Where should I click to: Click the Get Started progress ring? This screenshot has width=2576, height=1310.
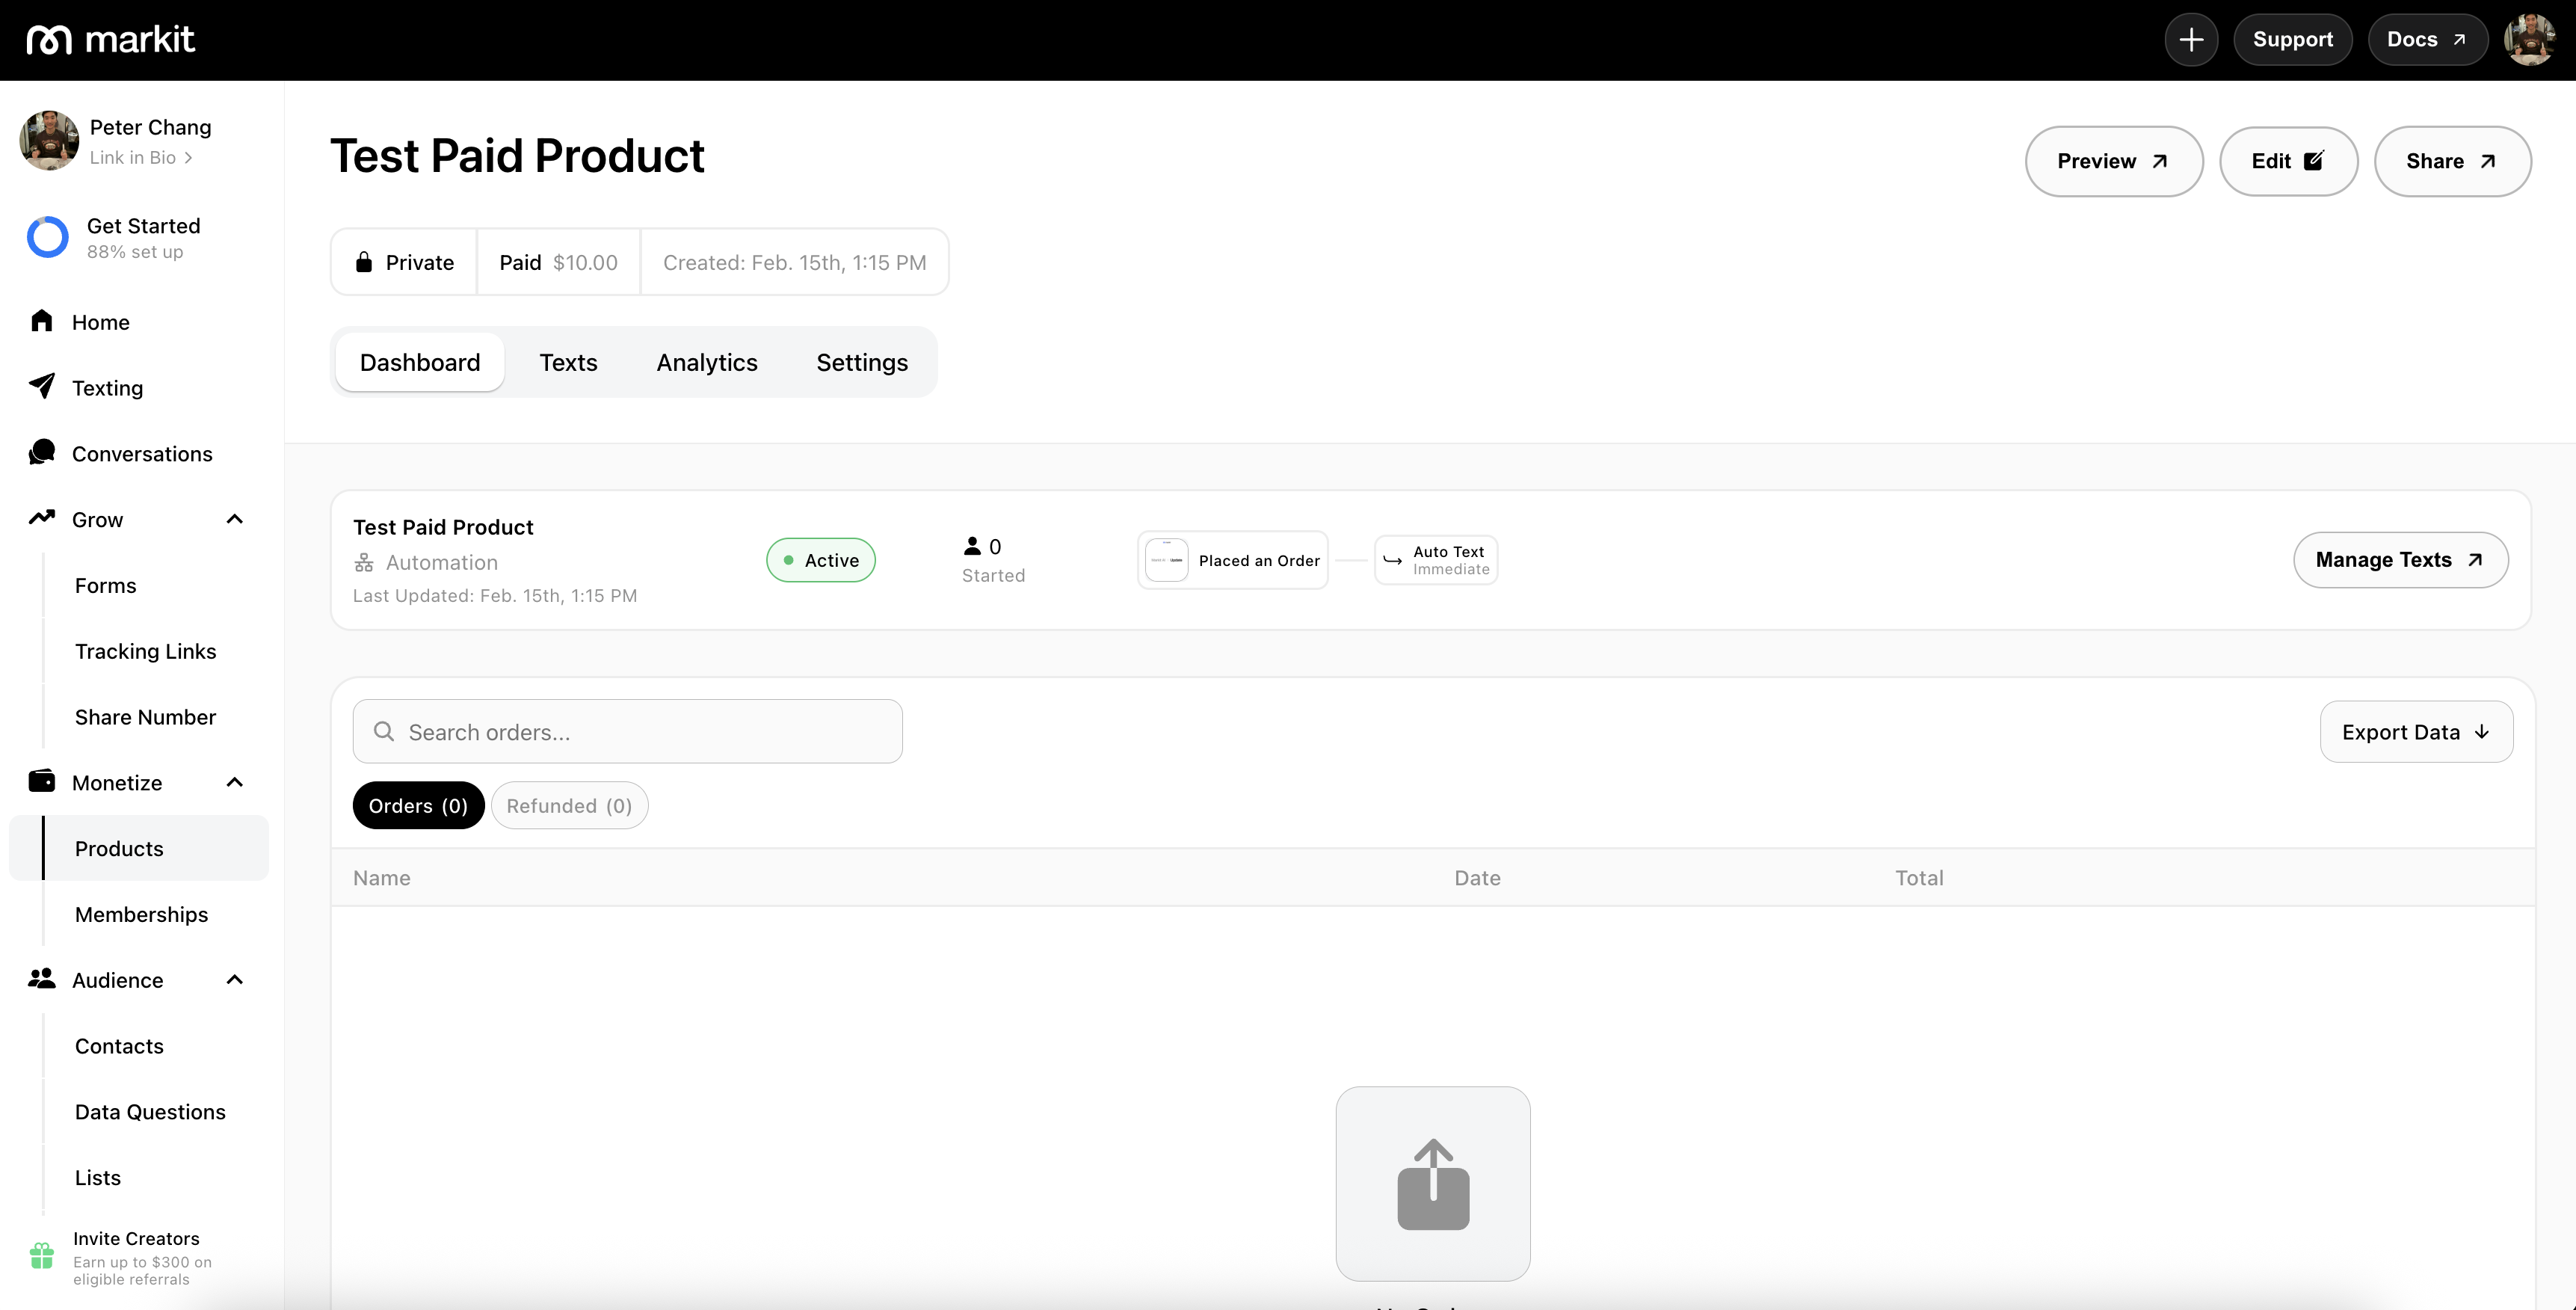click(48, 238)
